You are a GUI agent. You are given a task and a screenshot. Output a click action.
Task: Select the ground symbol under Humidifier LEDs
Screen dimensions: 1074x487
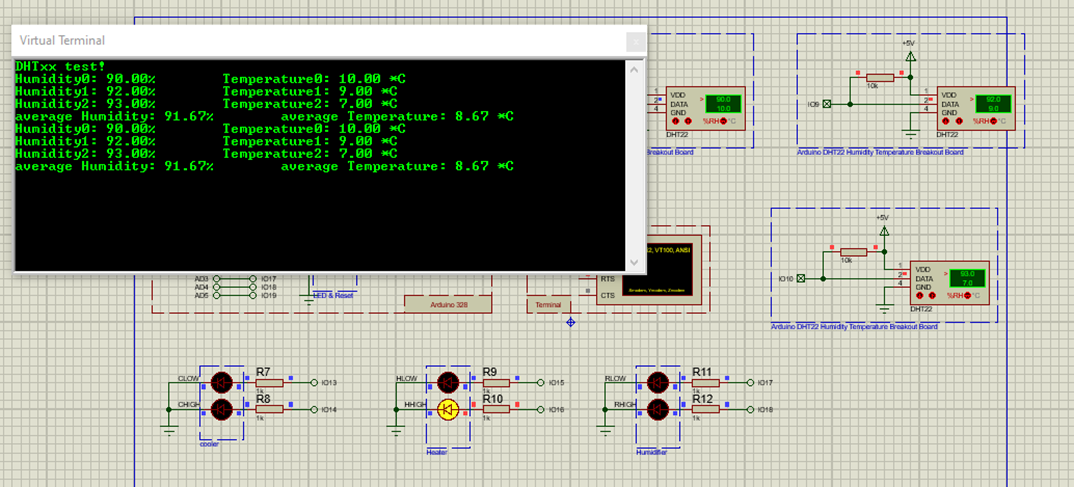[605, 430]
